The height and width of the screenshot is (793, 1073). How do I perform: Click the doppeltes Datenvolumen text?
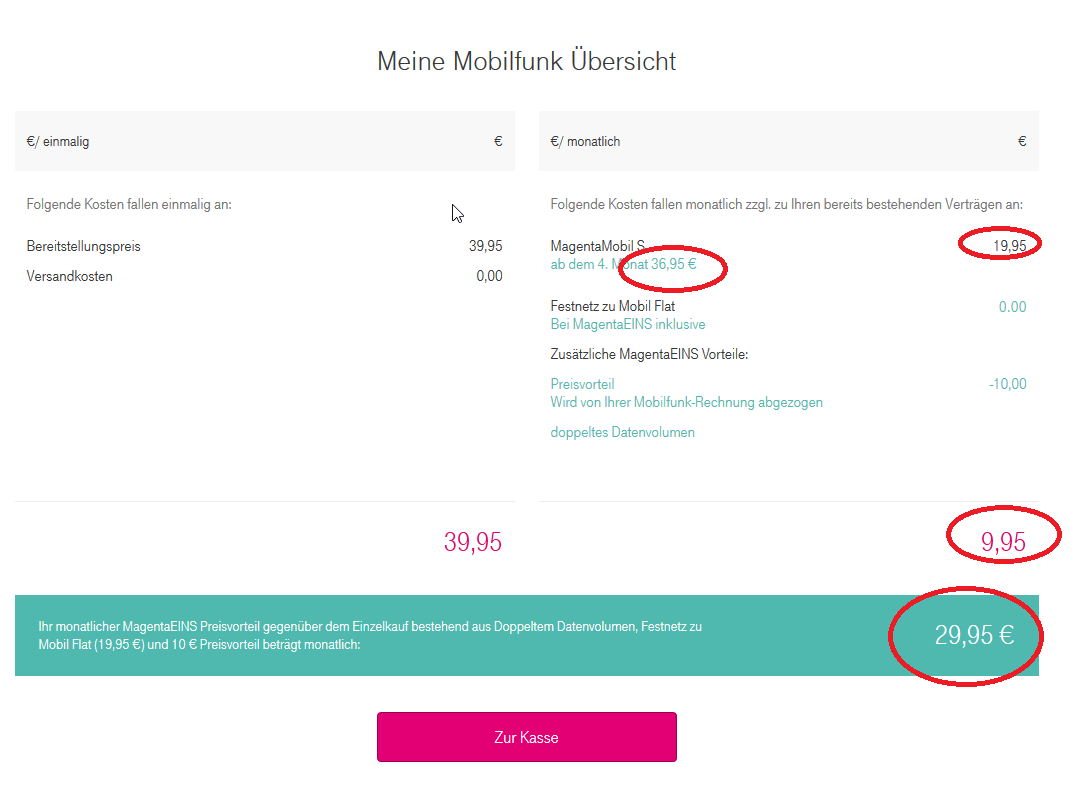coord(622,432)
